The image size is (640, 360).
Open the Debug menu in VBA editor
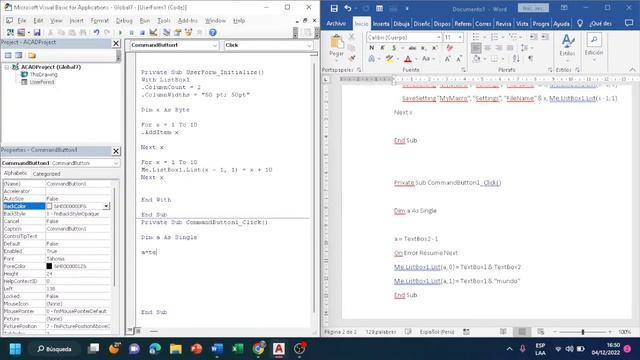(124, 20)
